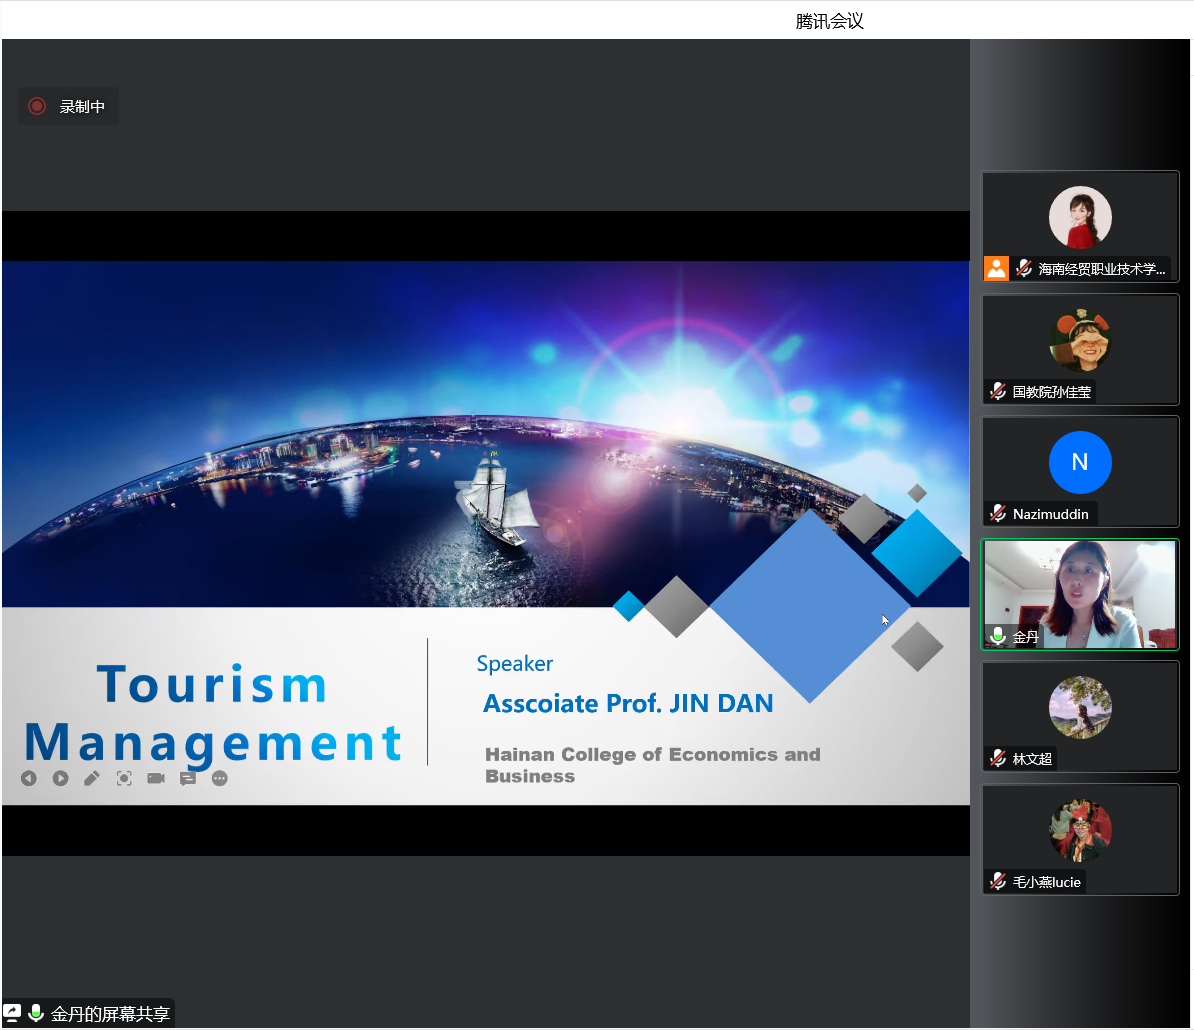Go to previous slide using back arrow
This screenshot has height=1030, width=1194.
pyautogui.click(x=29, y=778)
